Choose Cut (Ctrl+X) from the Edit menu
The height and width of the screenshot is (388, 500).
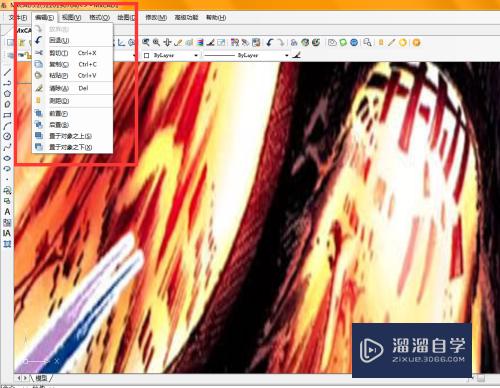click(72, 53)
